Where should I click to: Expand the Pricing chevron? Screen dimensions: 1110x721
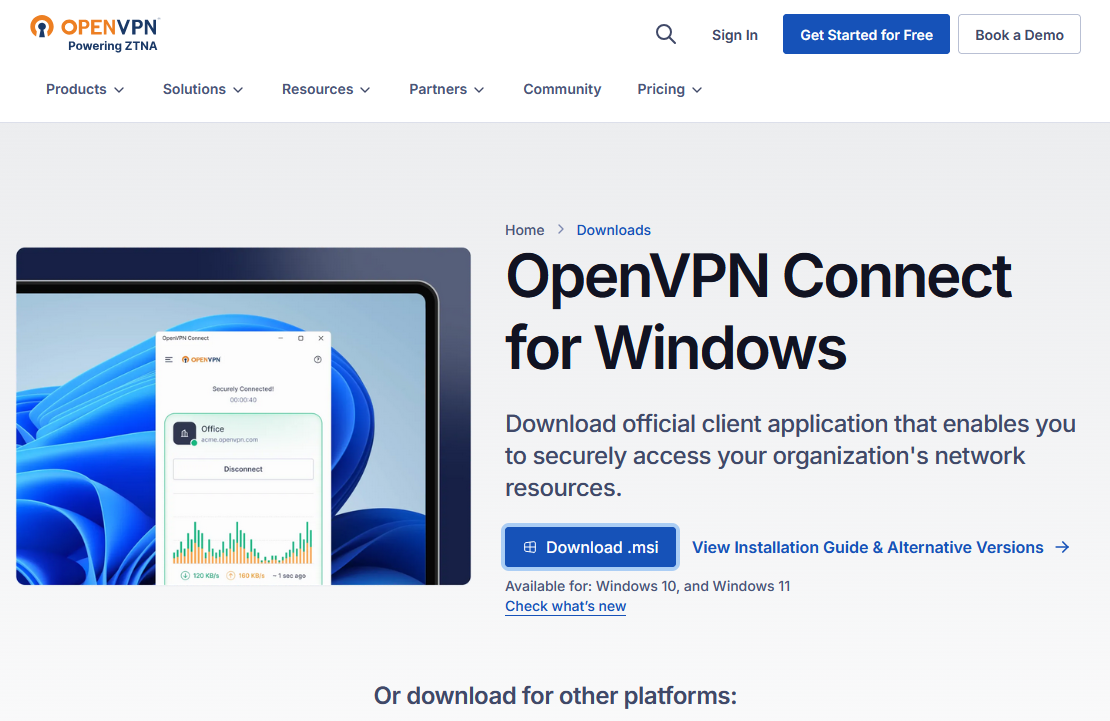pos(697,90)
